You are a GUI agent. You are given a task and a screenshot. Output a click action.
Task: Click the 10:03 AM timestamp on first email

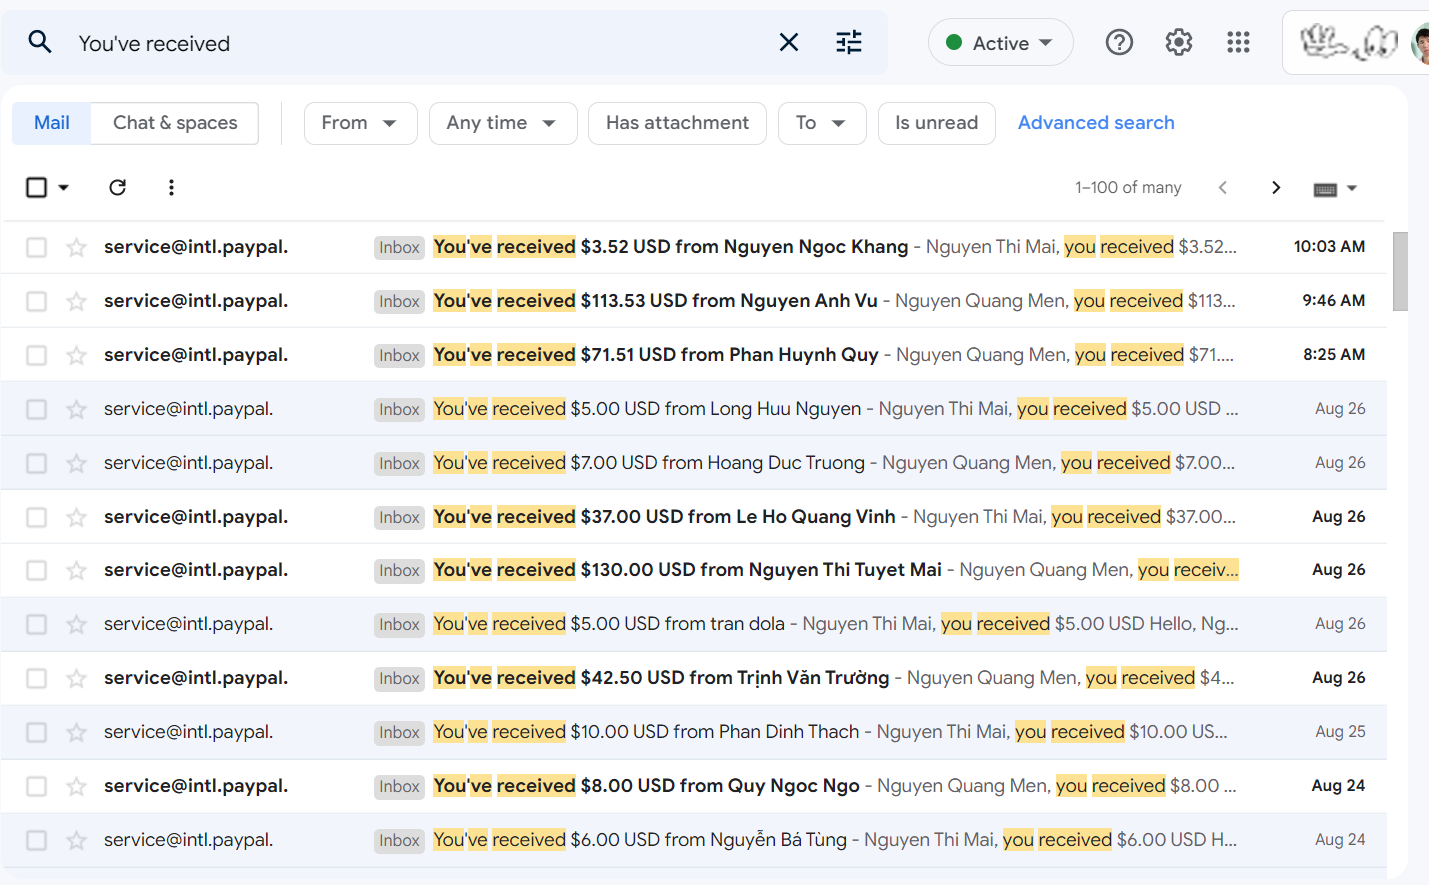pyautogui.click(x=1329, y=247)
